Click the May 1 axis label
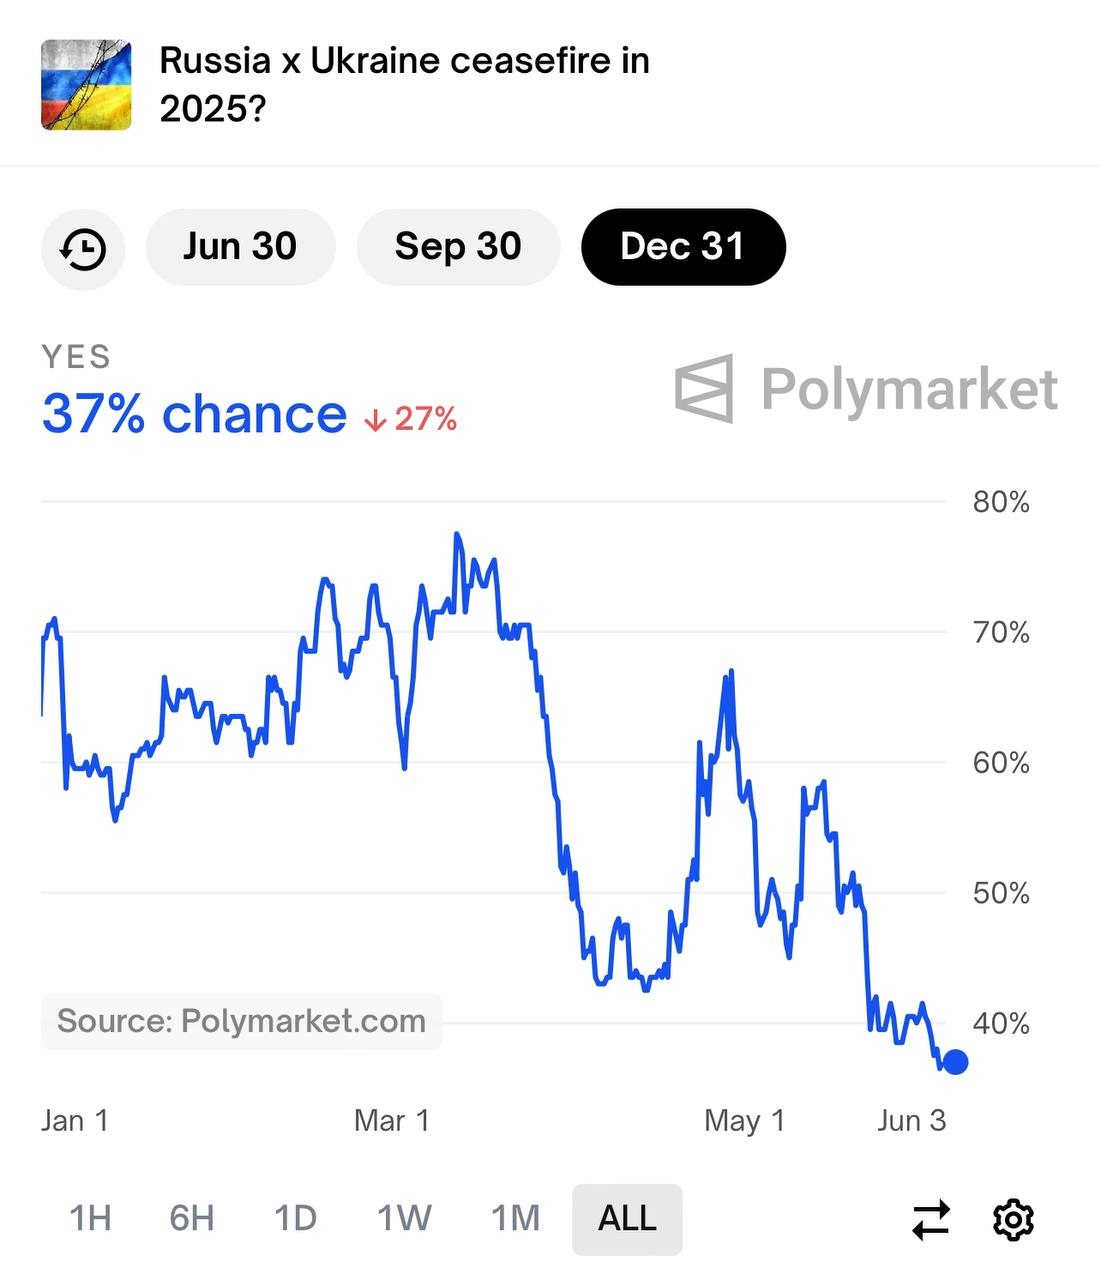Image resolution: width=1101 pixels, height=1280 pixels. pyautogui.click(x=744, y=1121)
